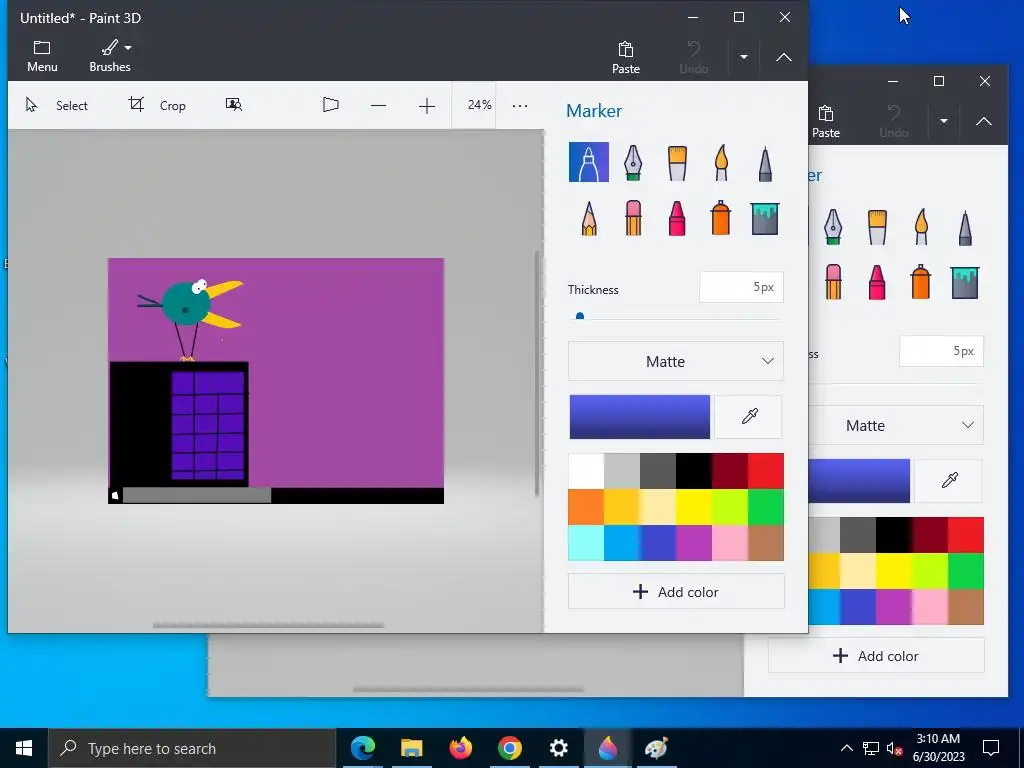The image size is (1024, 768).
Task: Choose the indigo swatch in front window
Action: (658, 543)
